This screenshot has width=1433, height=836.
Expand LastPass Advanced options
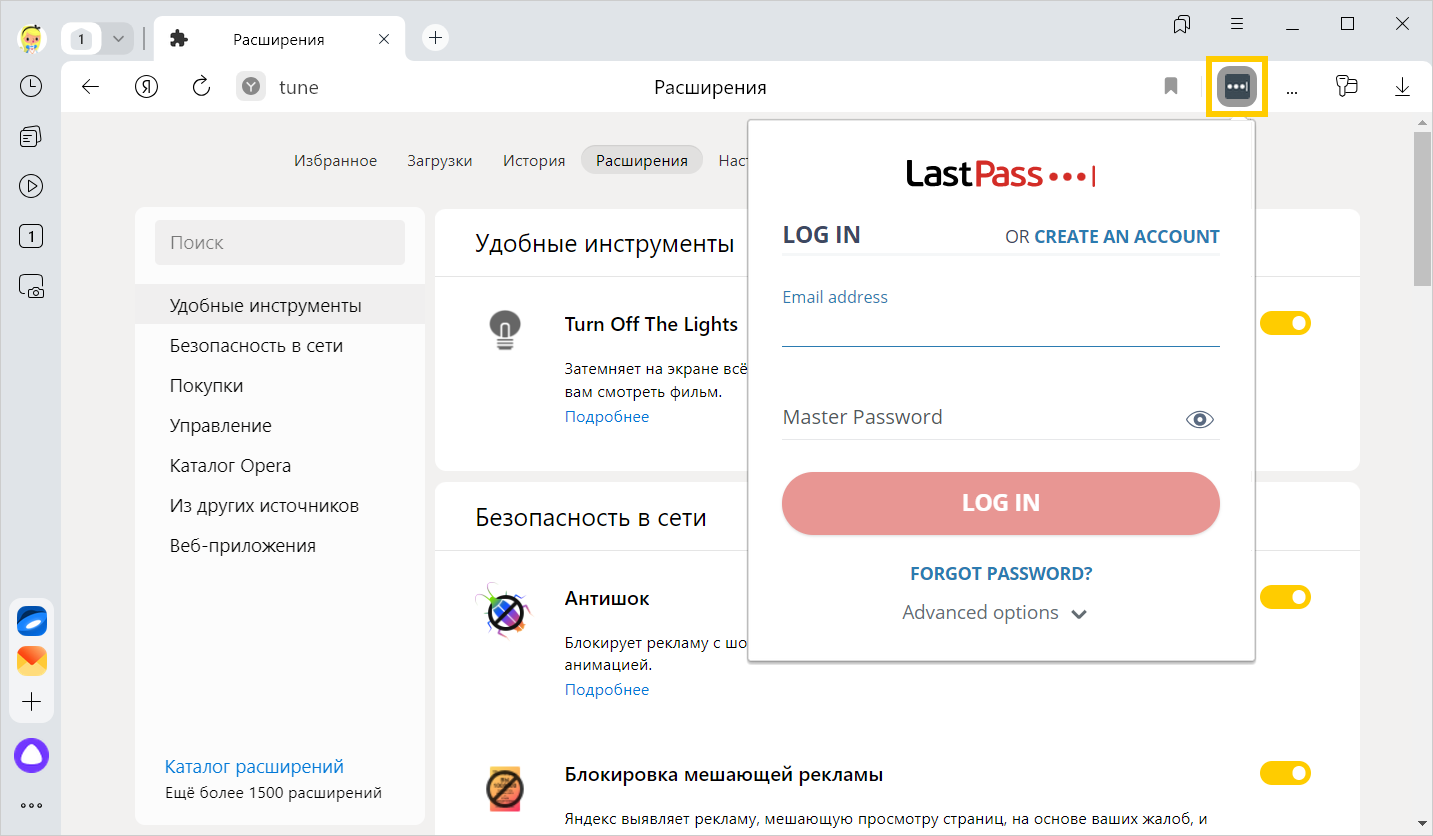coord(994,613)
